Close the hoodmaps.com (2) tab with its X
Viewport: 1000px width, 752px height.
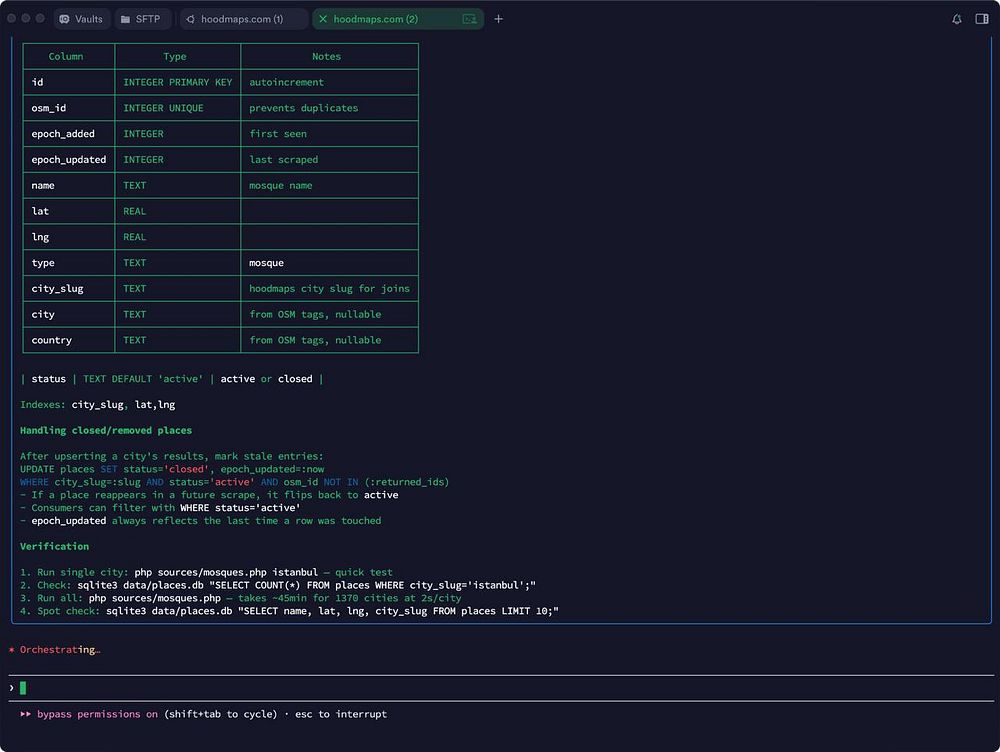pos(323,19)
